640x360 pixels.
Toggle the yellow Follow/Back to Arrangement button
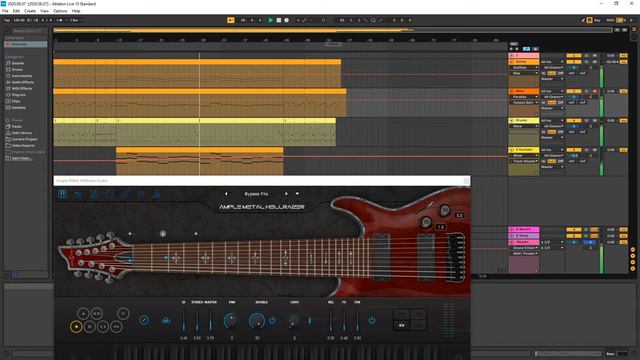pos(231,20)
